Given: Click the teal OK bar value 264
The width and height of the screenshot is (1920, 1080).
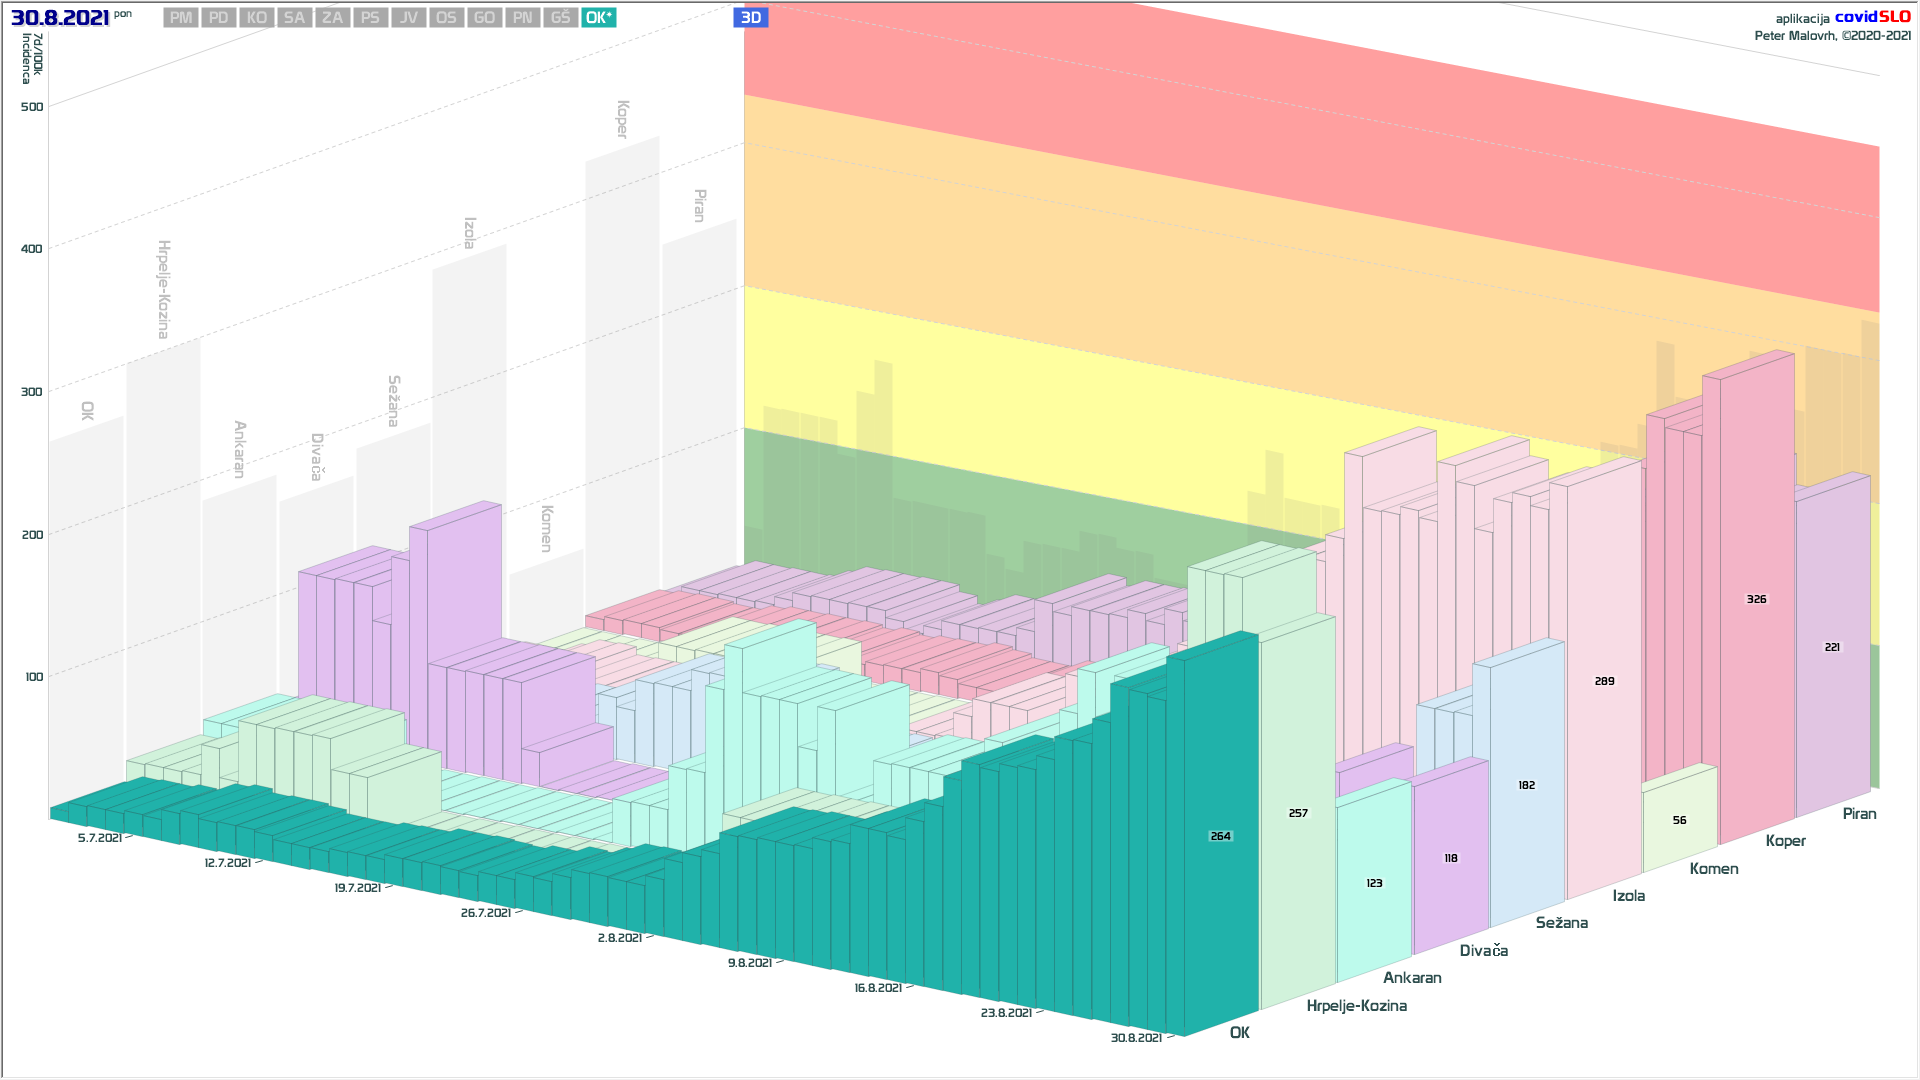Looking at the screenshot, I should pyautogui.click(x=1220, y=836).
